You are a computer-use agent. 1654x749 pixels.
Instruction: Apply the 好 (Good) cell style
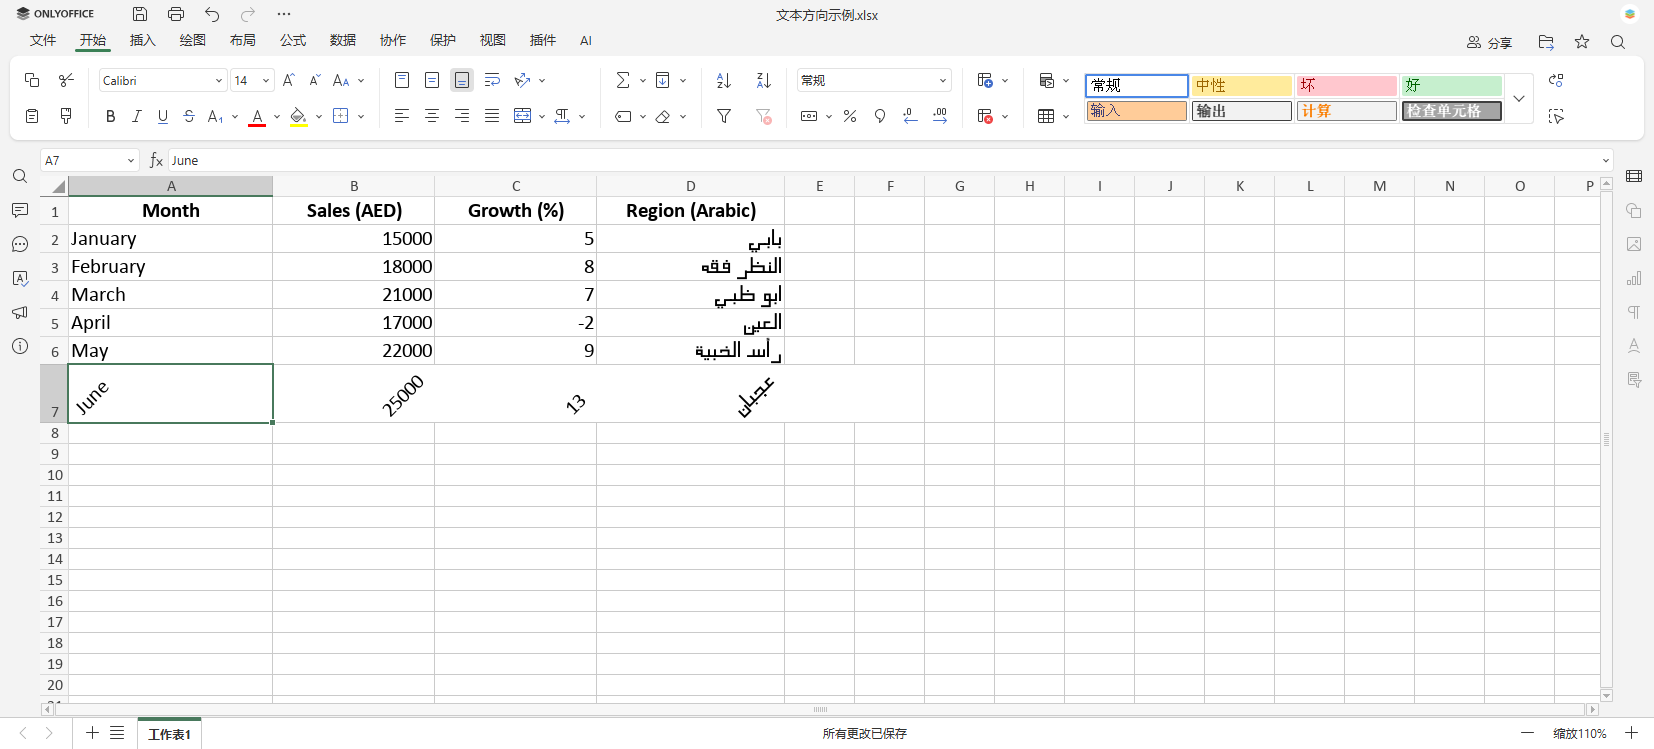click(x=1451, y=85)
